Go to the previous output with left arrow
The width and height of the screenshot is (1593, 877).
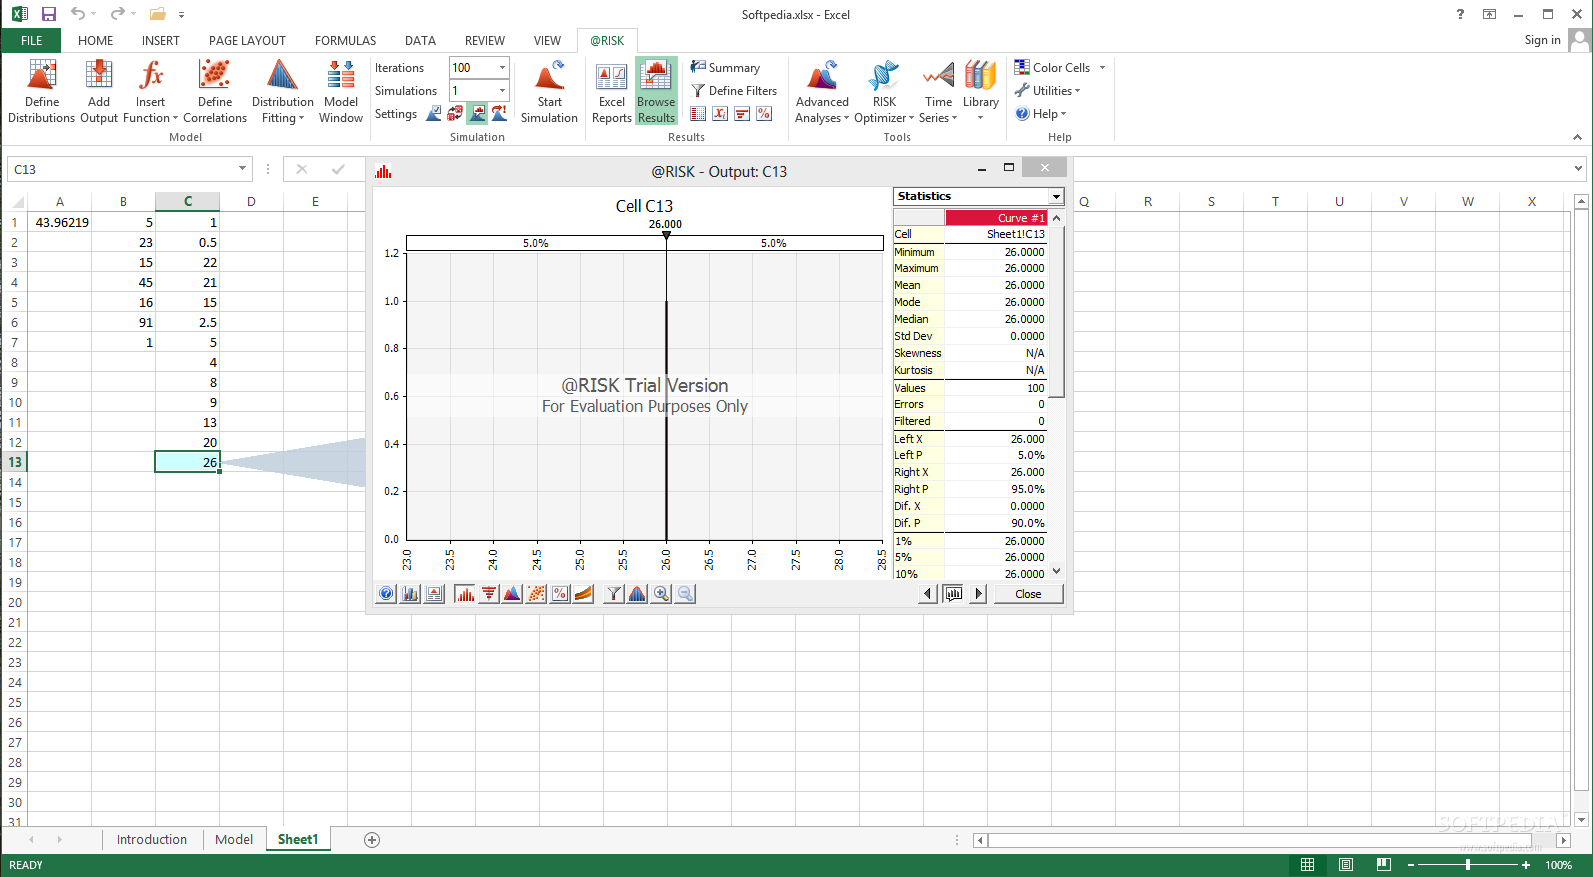point(928,594)
